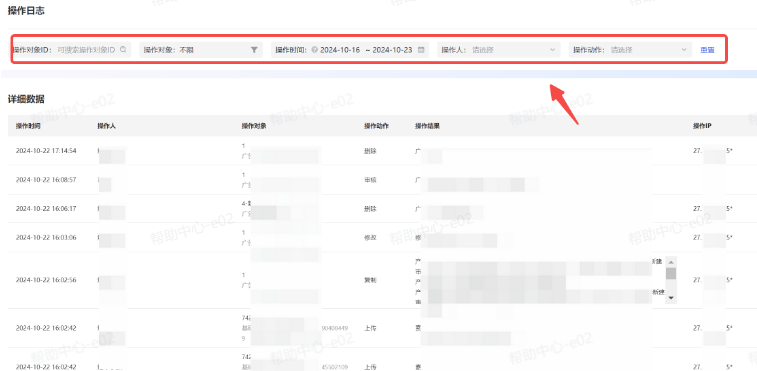
Task: Click 删除 action in the 16:06:17 row
Action: [370, 209]
